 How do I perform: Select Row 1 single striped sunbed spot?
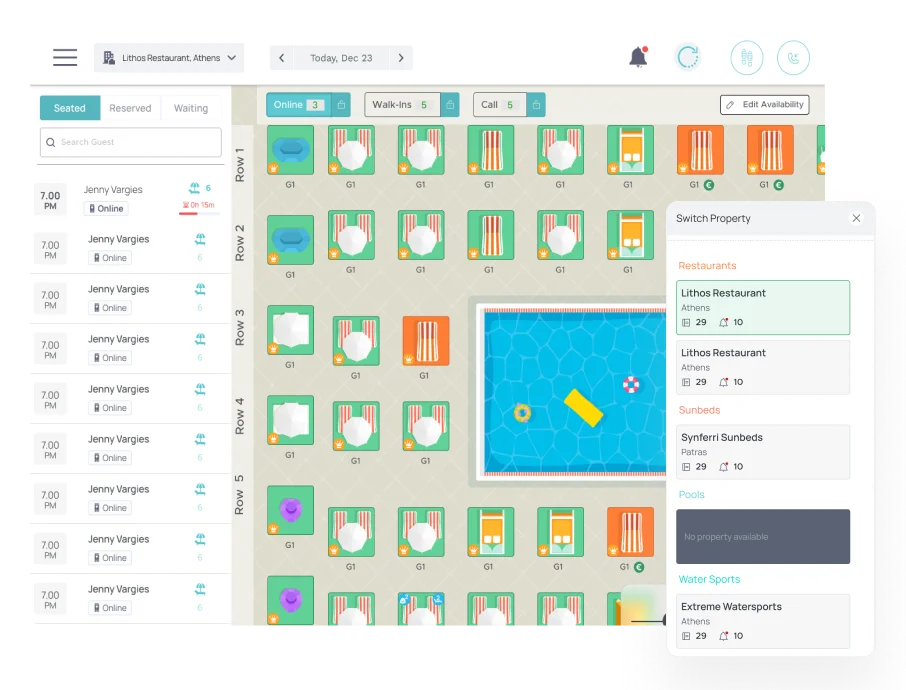tap(491, 150)
